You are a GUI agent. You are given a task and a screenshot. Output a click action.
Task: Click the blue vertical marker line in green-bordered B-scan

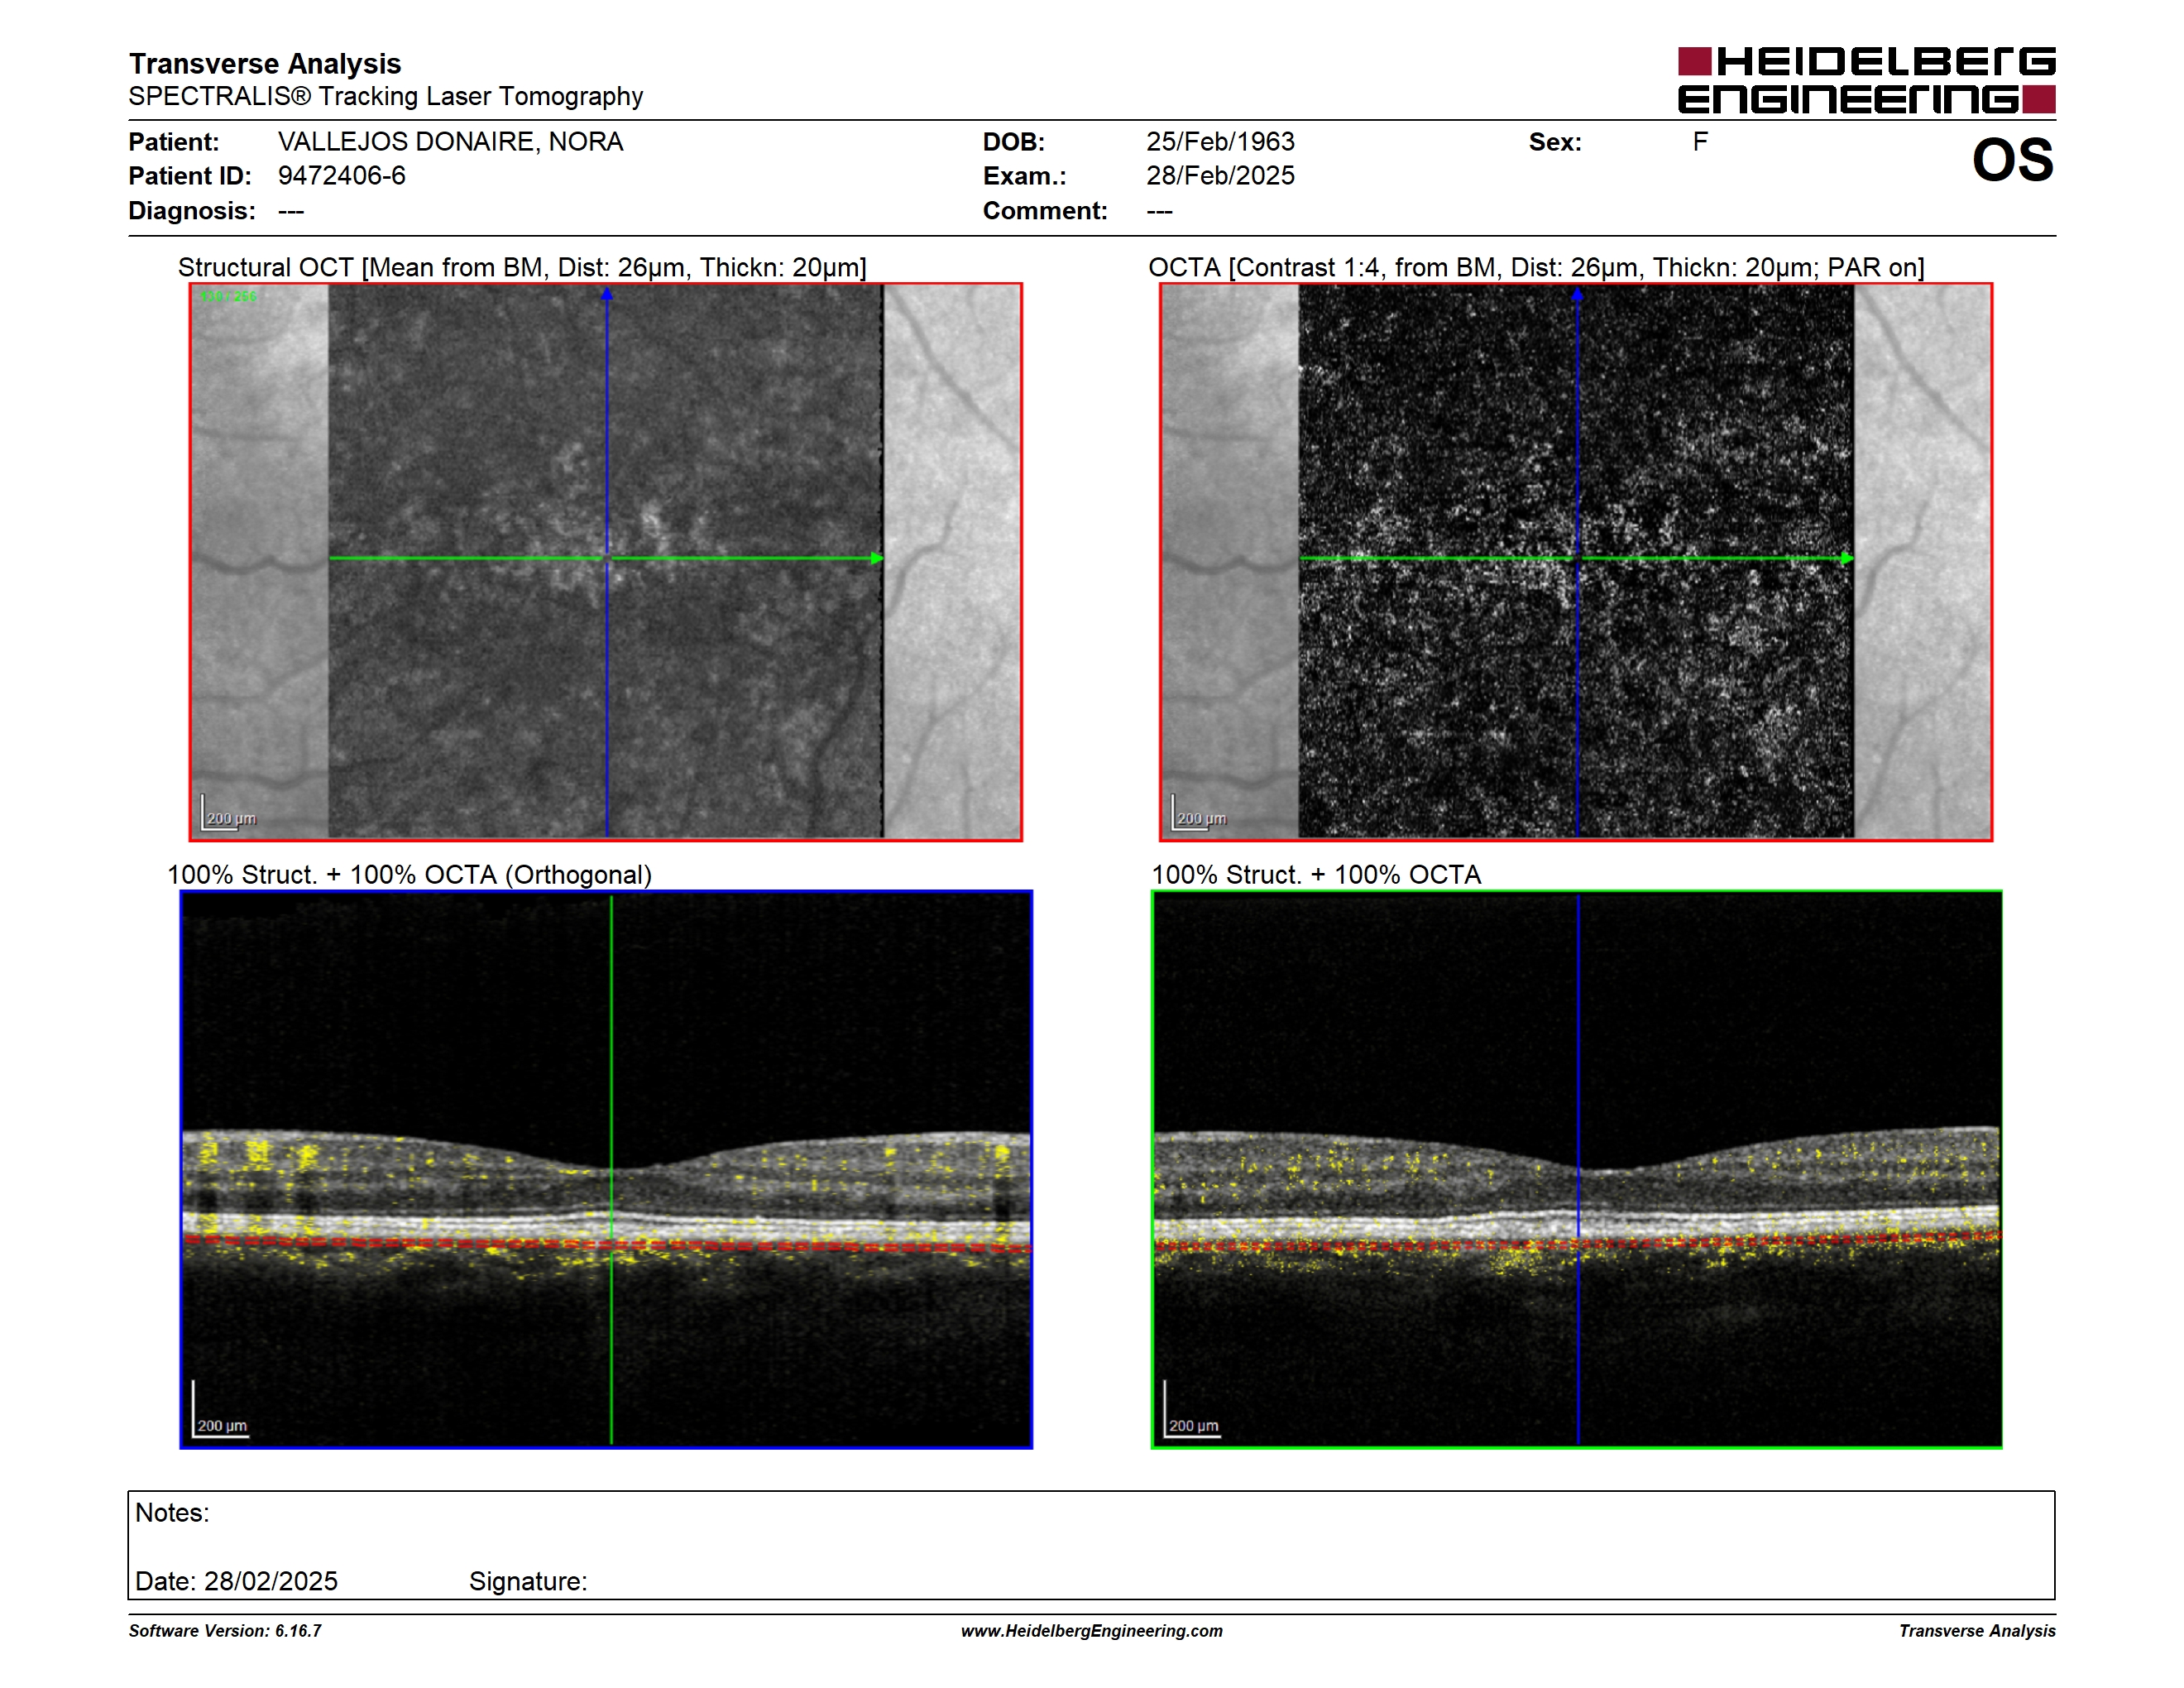pos(1578,1169)
